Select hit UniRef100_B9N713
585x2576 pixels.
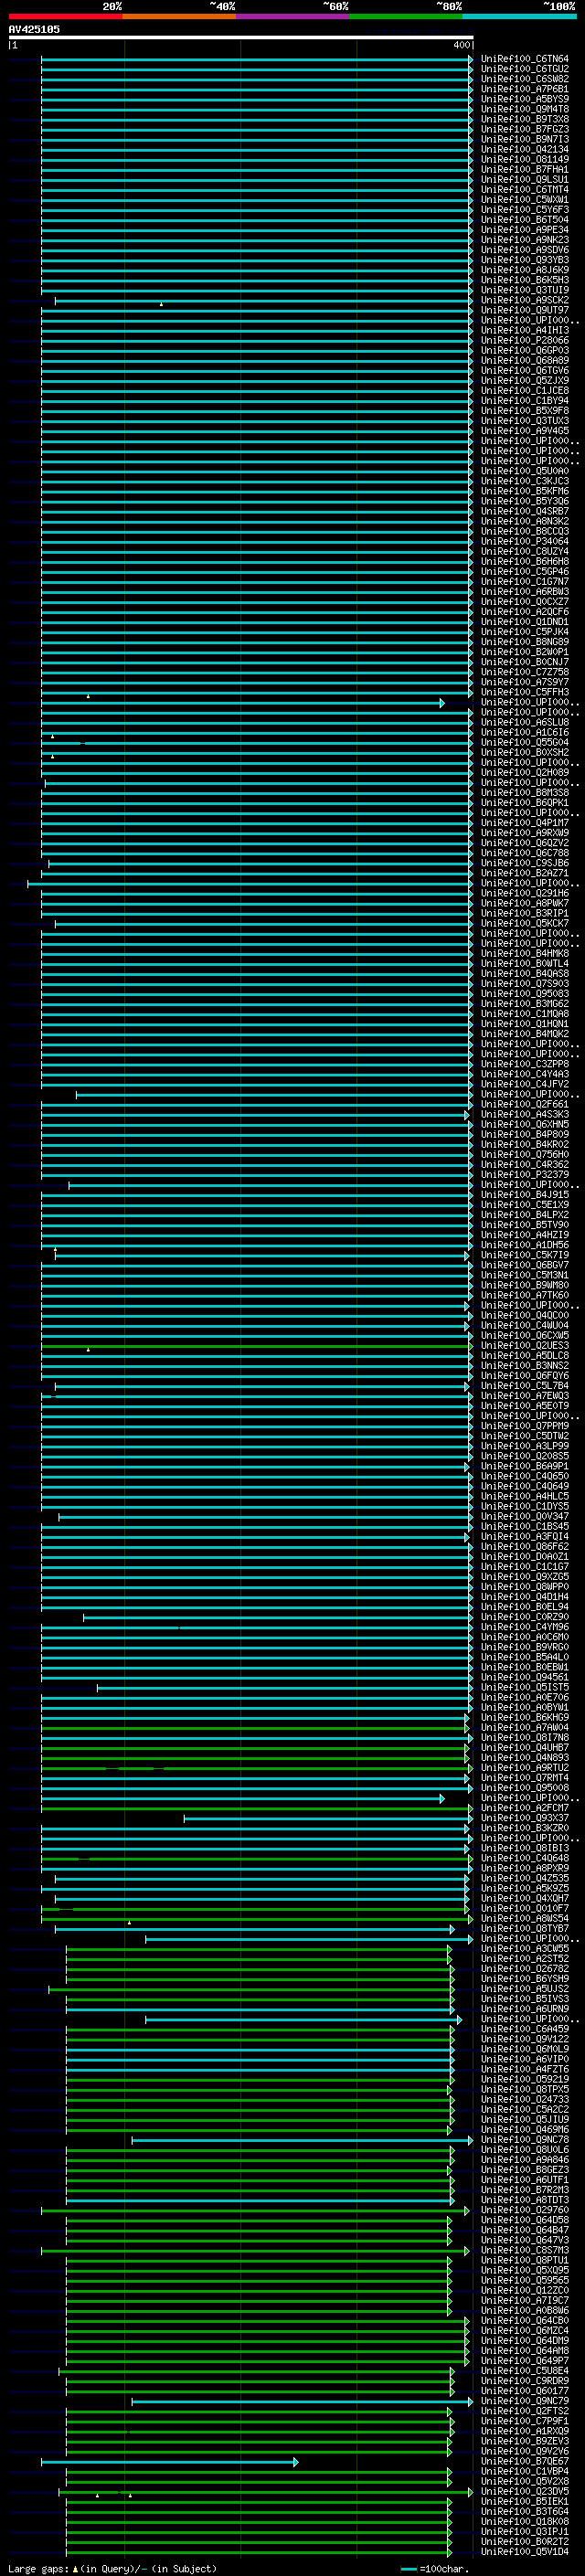[x=524, y=140]
